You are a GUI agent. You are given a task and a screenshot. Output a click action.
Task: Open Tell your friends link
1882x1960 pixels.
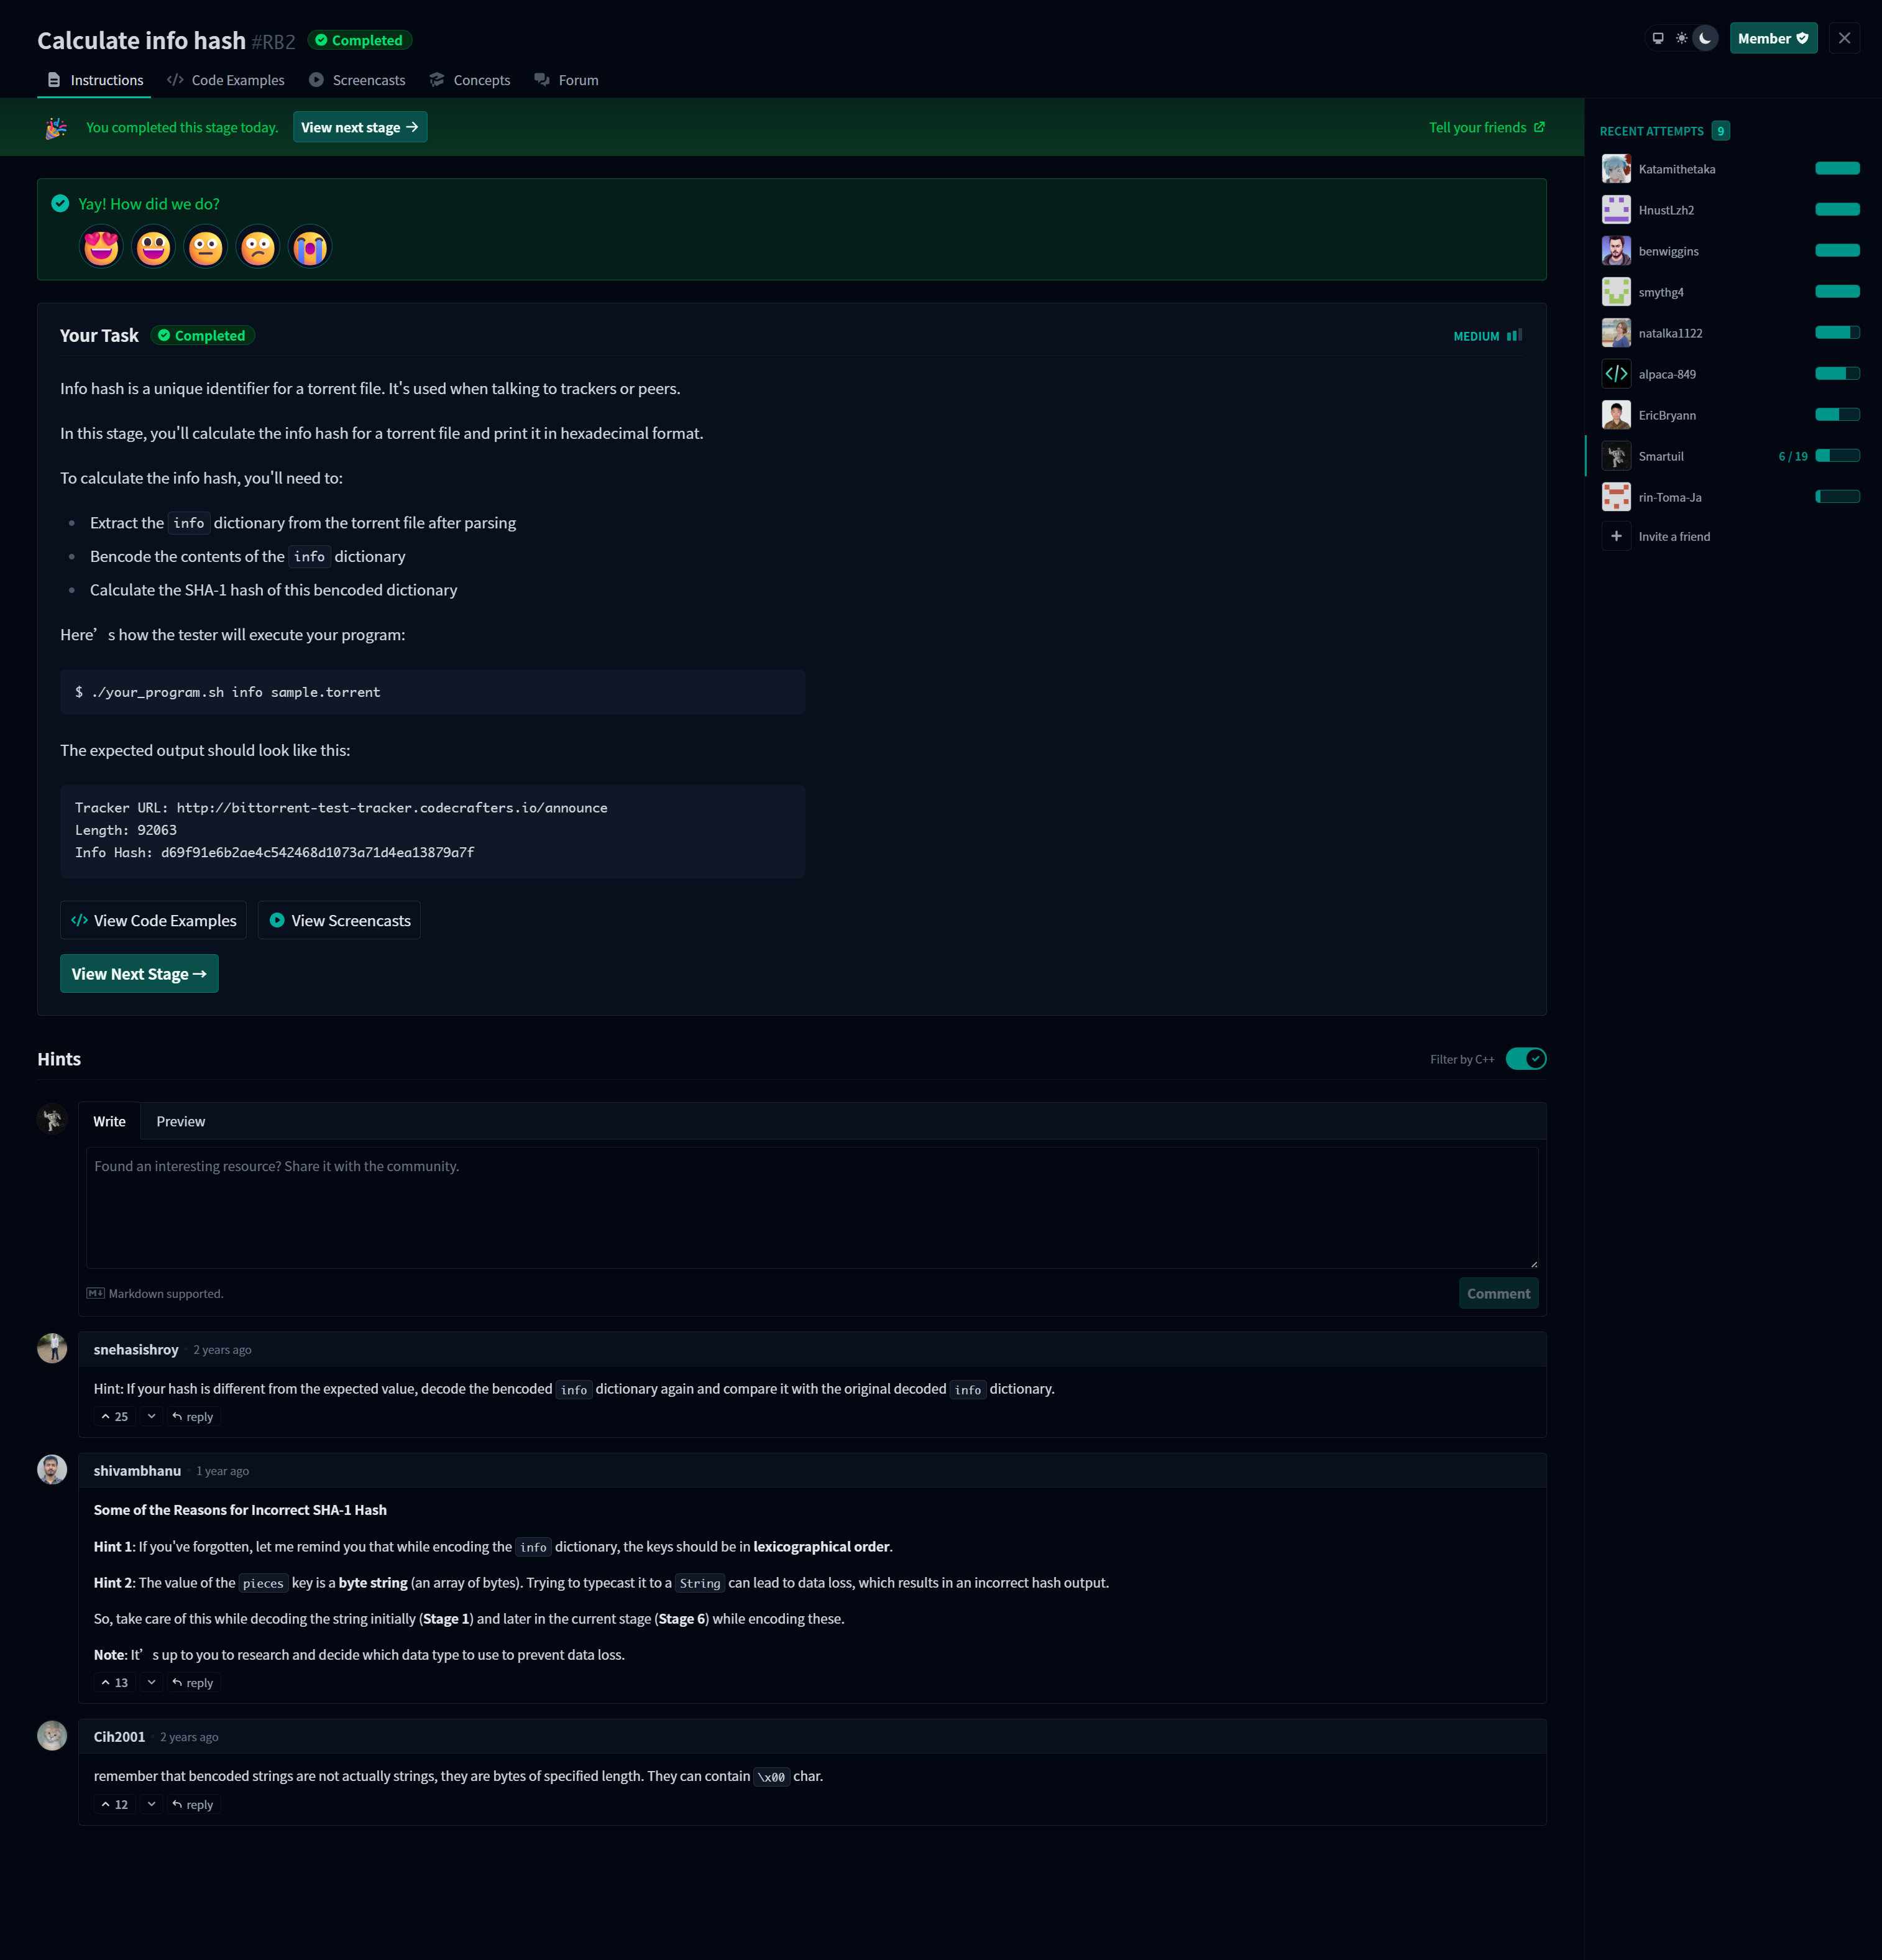[1486, 127]
